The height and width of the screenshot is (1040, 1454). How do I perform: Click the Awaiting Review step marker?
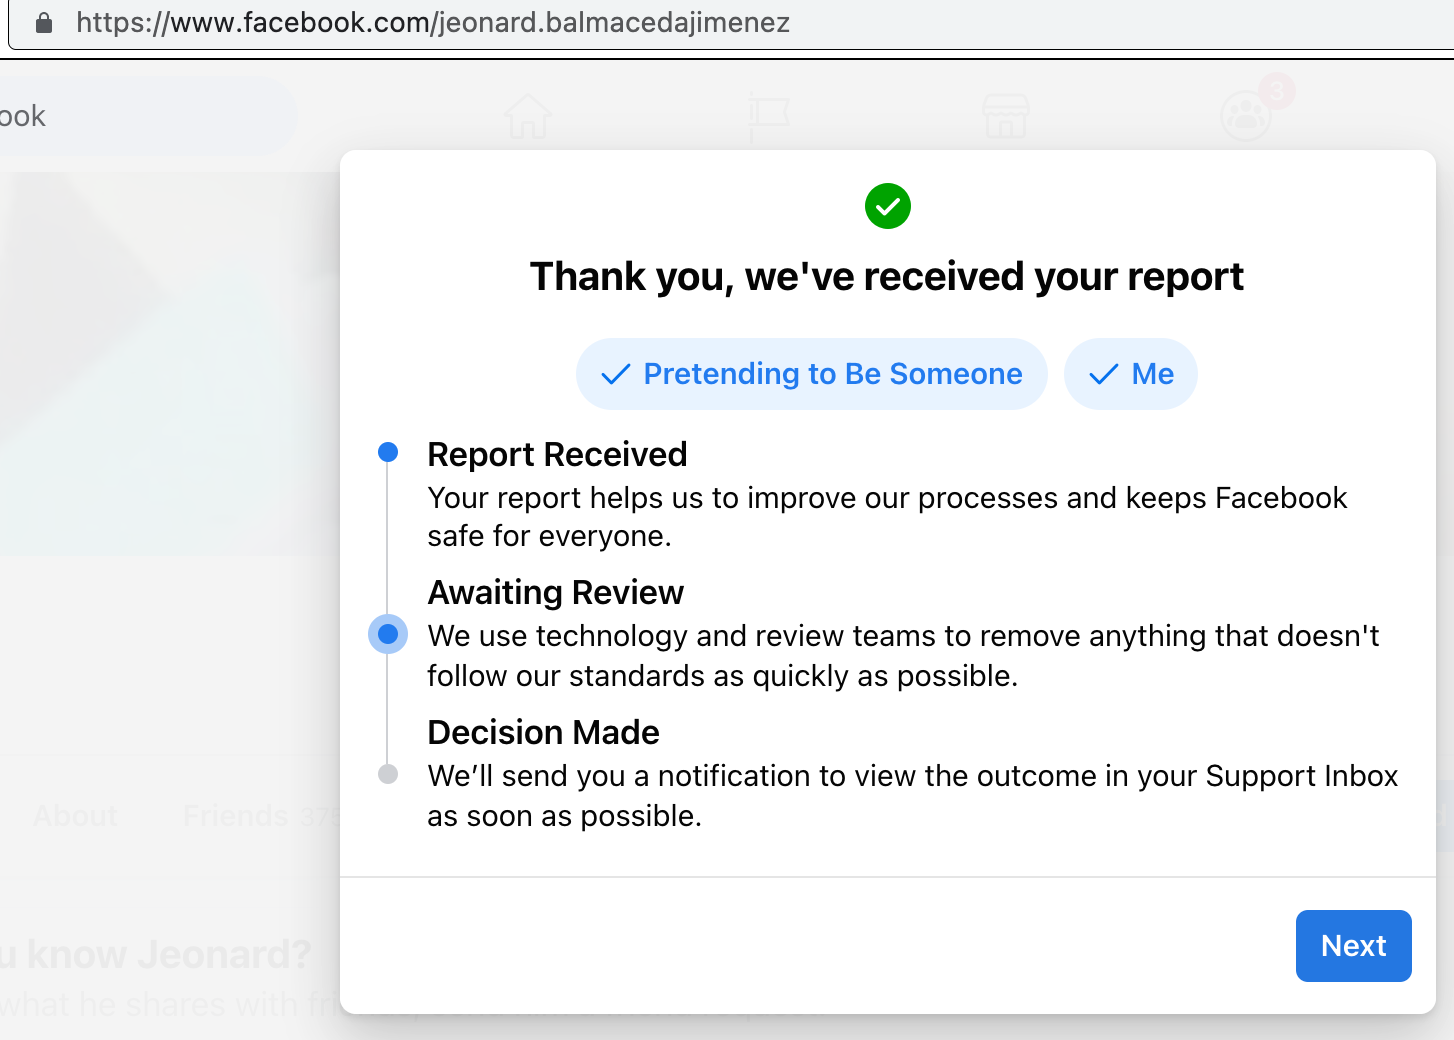click(x=388, y=634)
